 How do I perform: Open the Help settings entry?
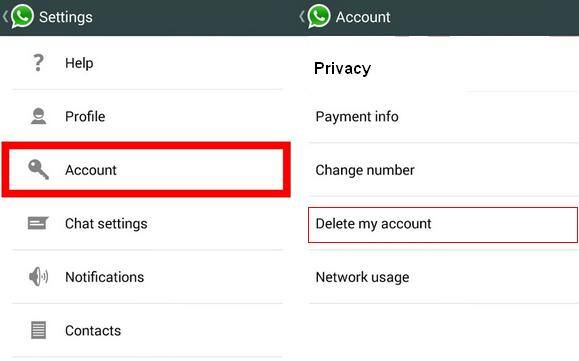147,63
